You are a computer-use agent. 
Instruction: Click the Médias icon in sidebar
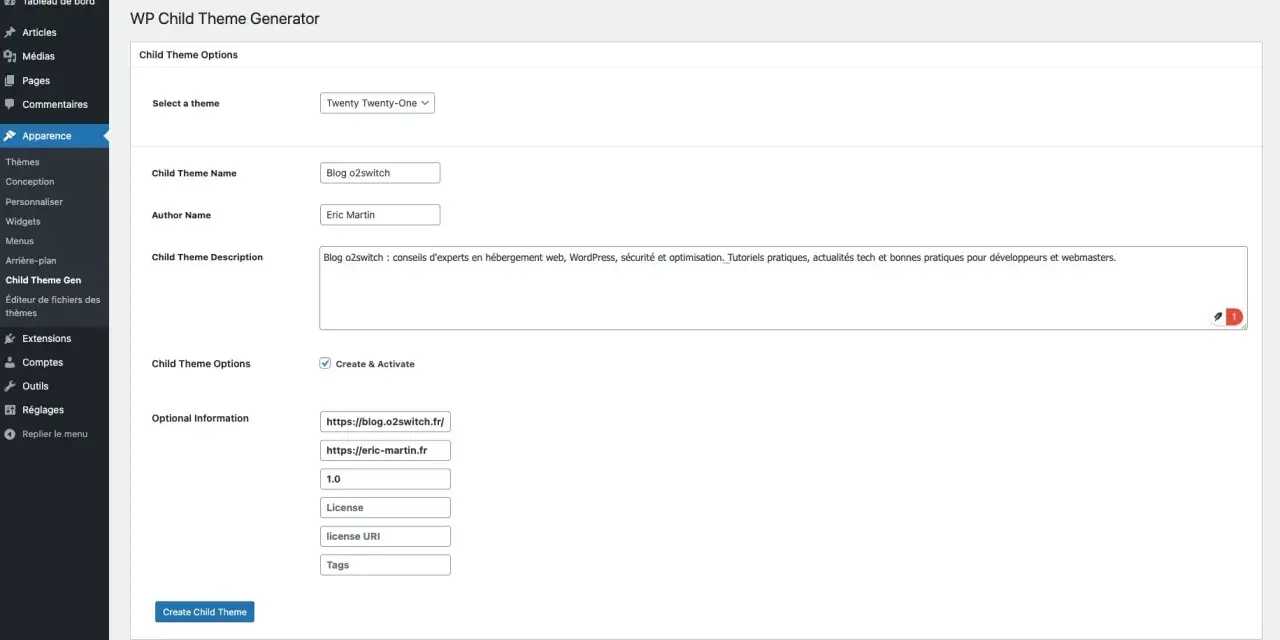click(10, 56)
